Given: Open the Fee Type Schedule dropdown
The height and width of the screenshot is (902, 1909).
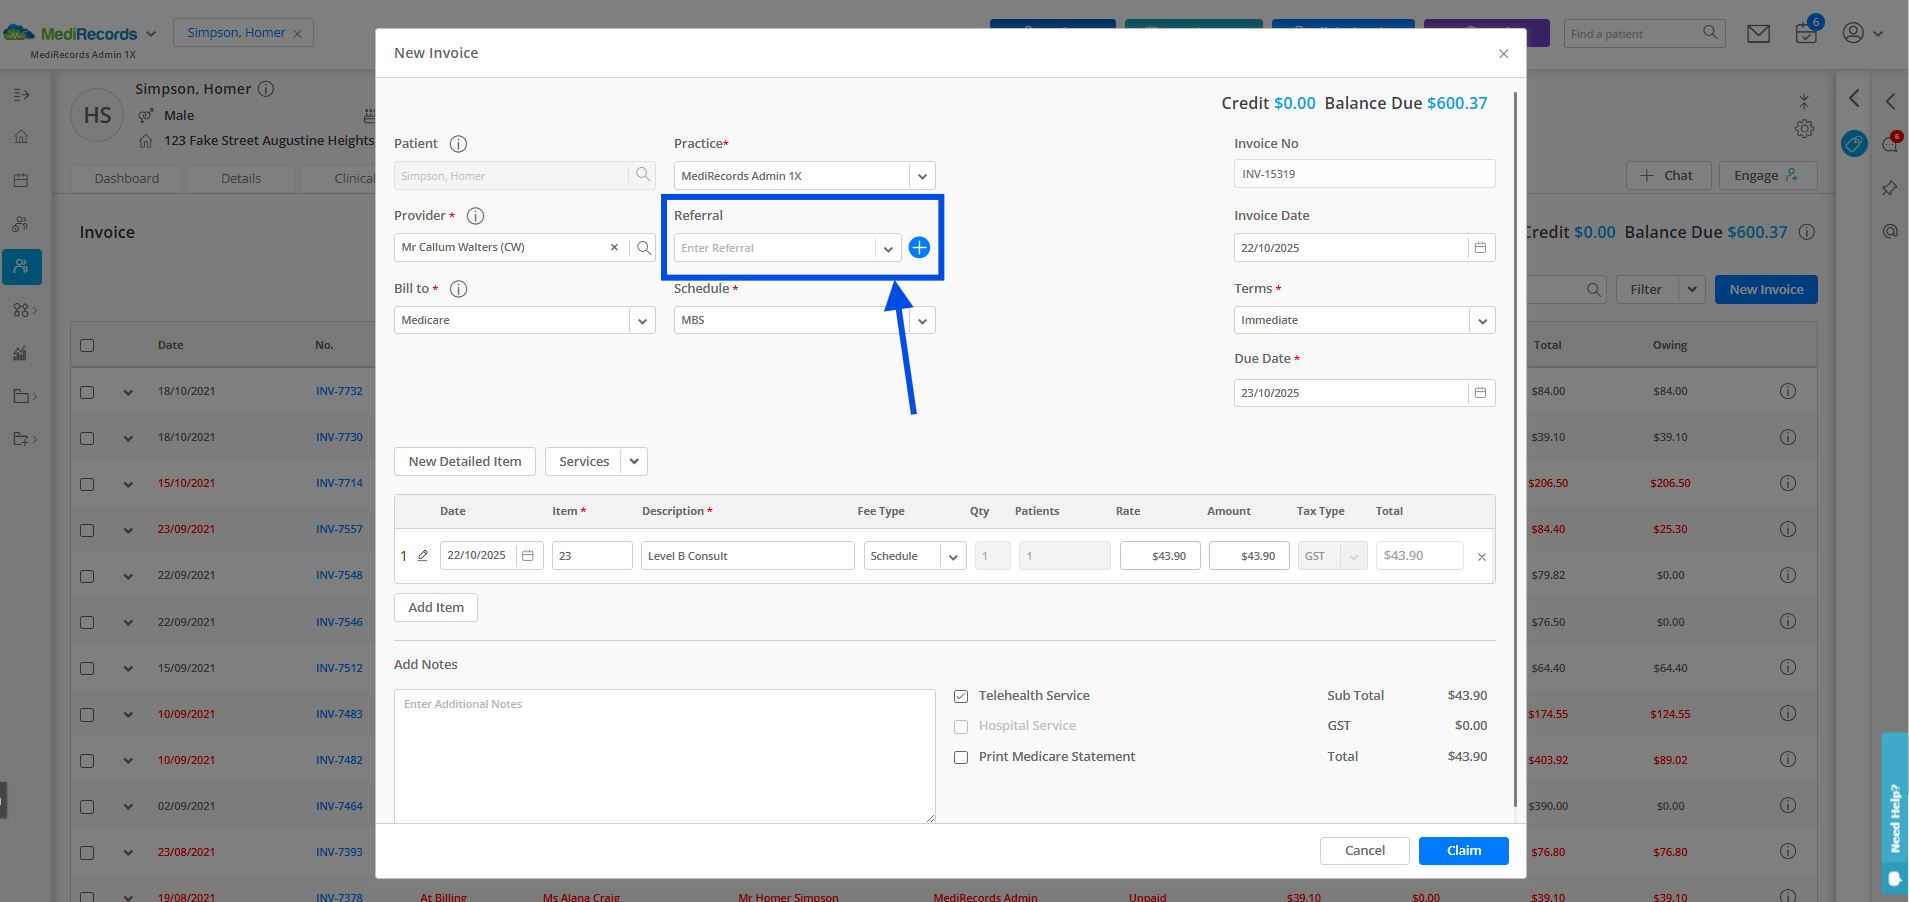Looking at the screenshot, I should pos(953,556).
